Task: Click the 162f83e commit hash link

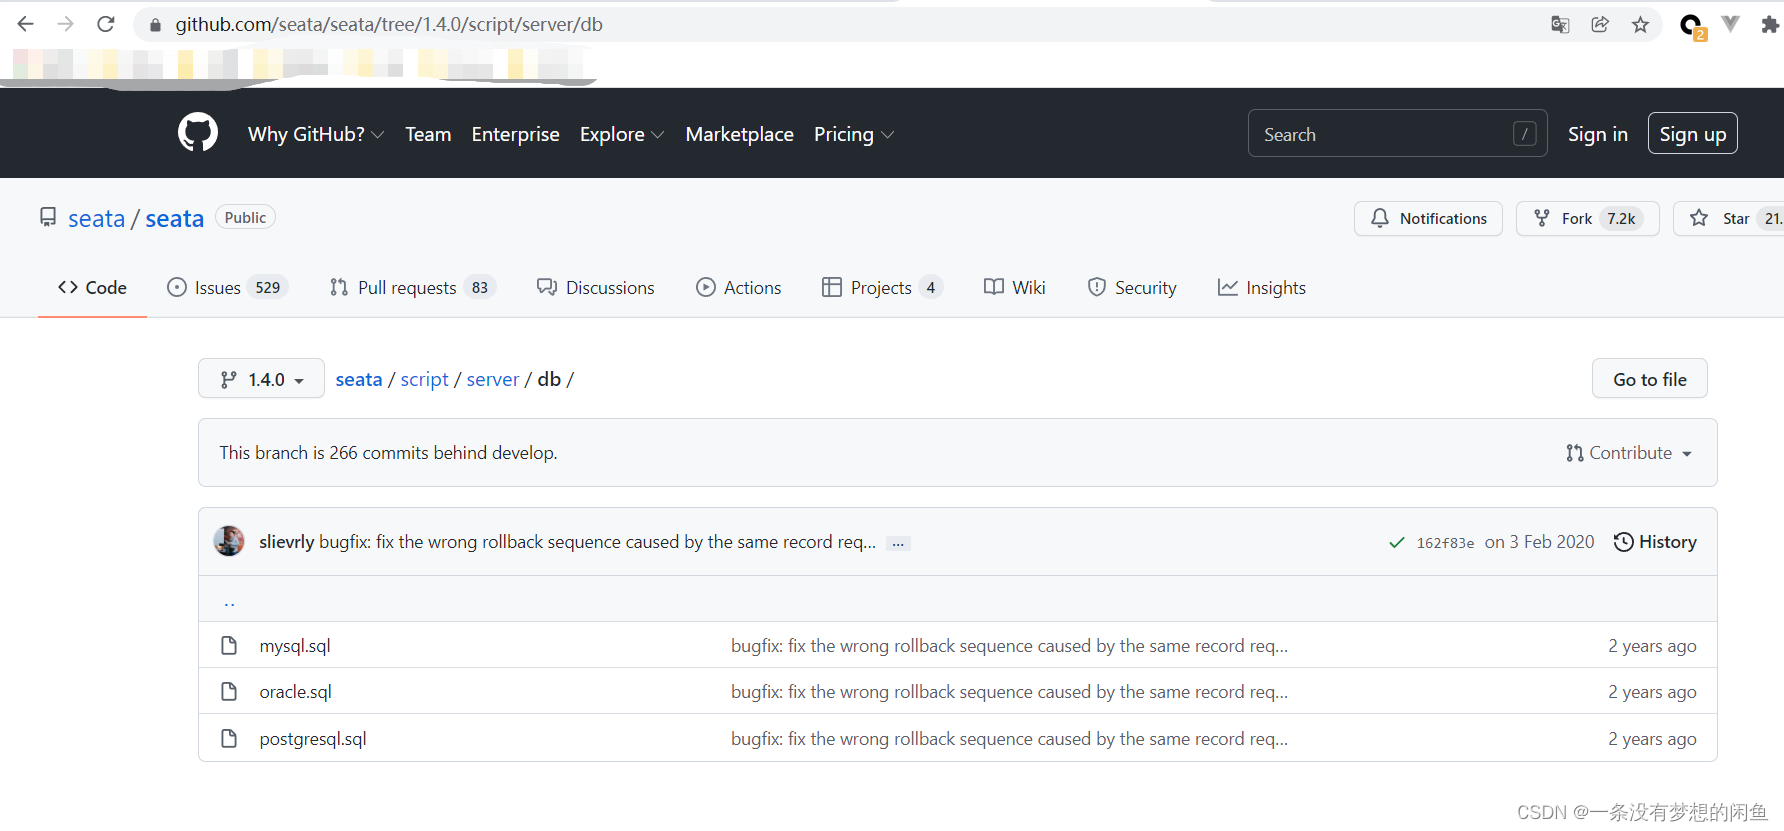Action: point(1445,543)
